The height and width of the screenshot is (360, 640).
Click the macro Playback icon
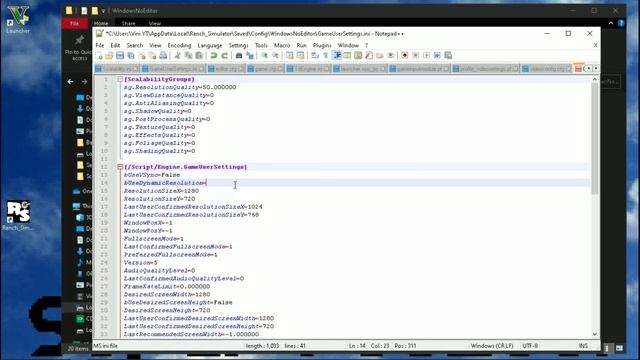coord(427,56)
